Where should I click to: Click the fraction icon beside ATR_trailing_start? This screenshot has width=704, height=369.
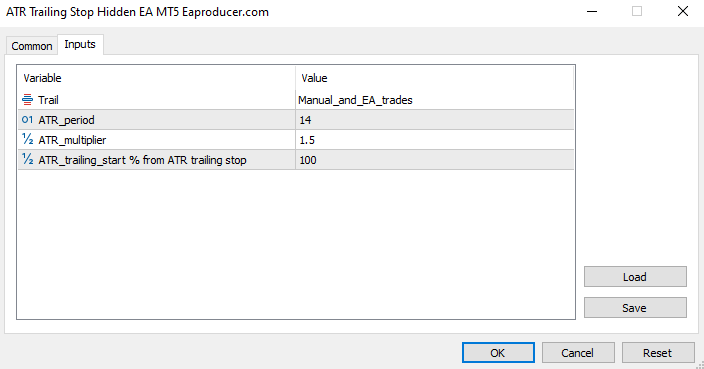(x=27, y=159)
